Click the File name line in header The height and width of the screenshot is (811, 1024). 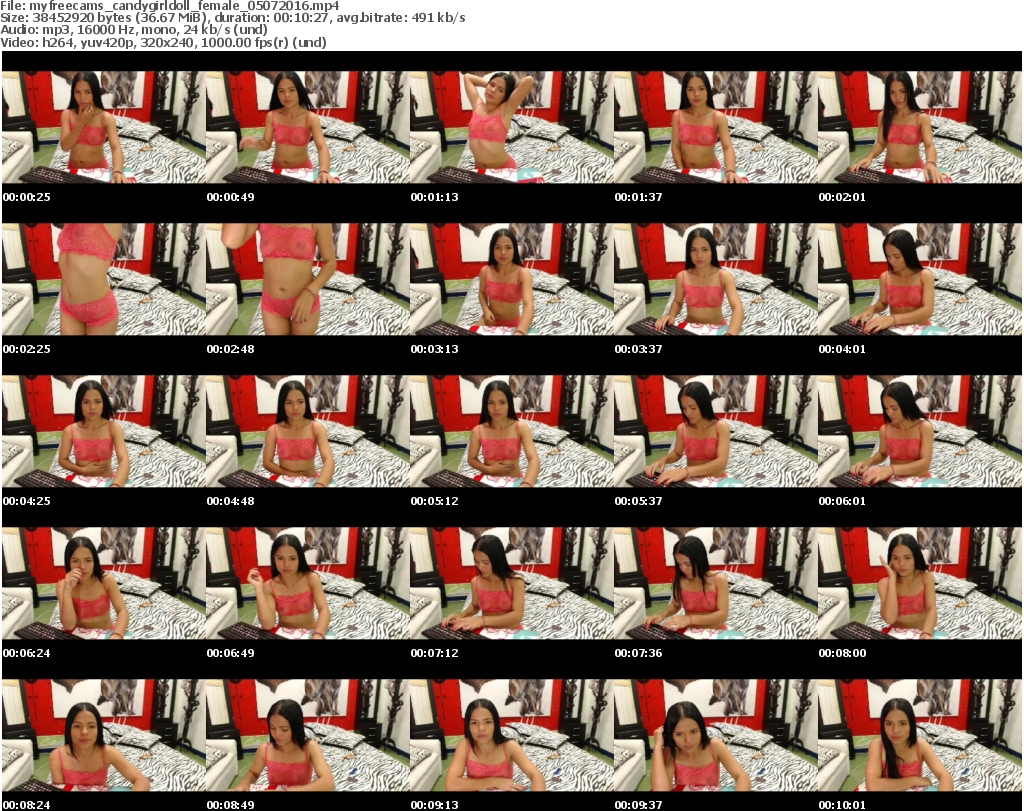coord(170,6)
